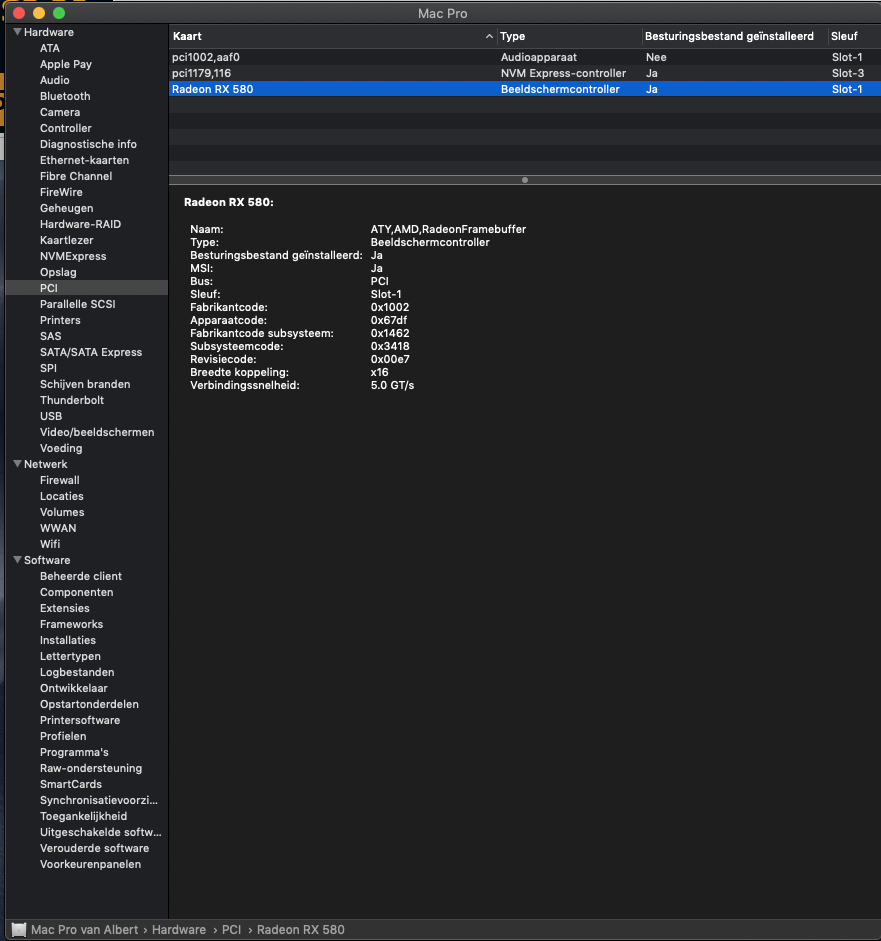Open SATA/SATA Express in the sidebar
Screen dimensions: 881x941
click(x=91, y=352)
